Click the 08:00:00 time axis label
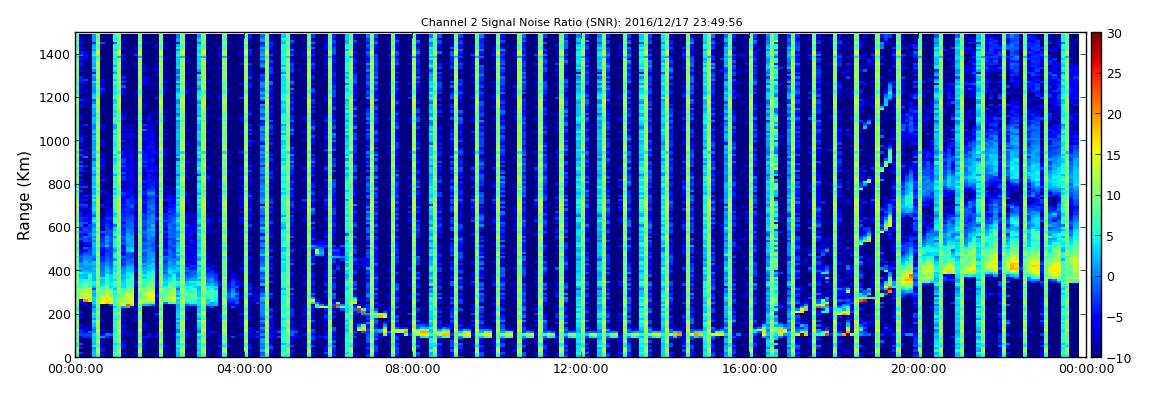1150x407 pixels. point(413,369)
